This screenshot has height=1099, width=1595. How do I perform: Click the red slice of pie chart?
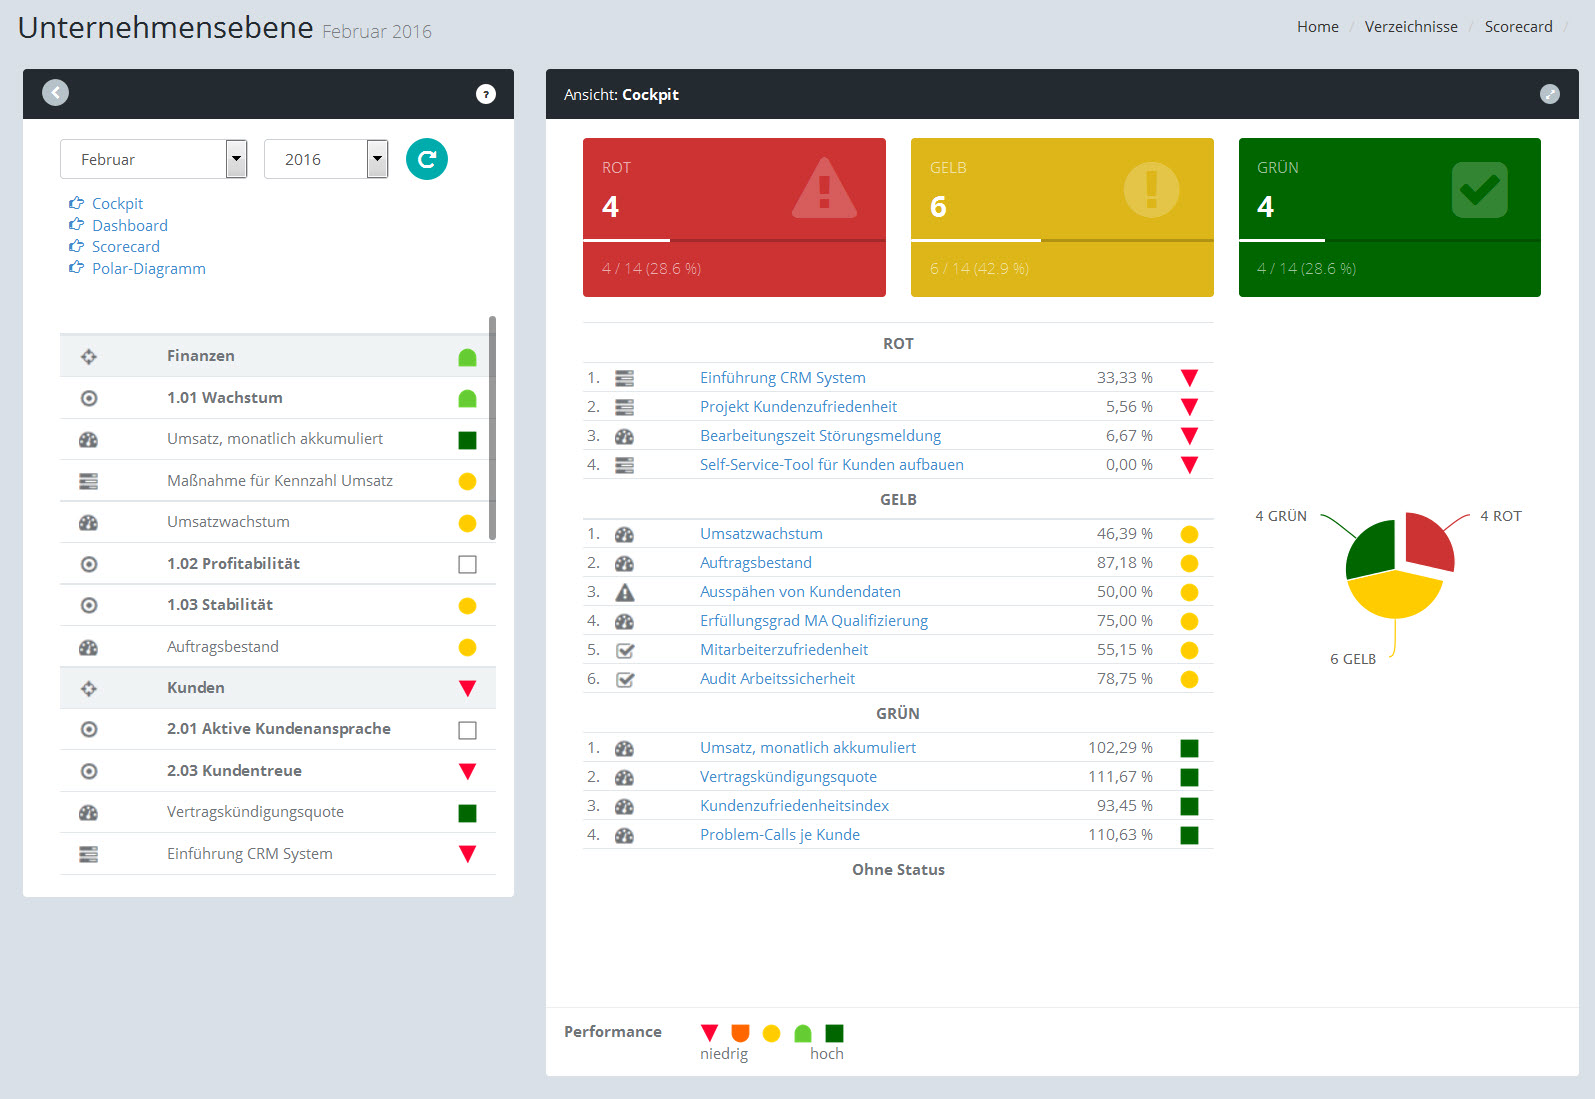1426,541
